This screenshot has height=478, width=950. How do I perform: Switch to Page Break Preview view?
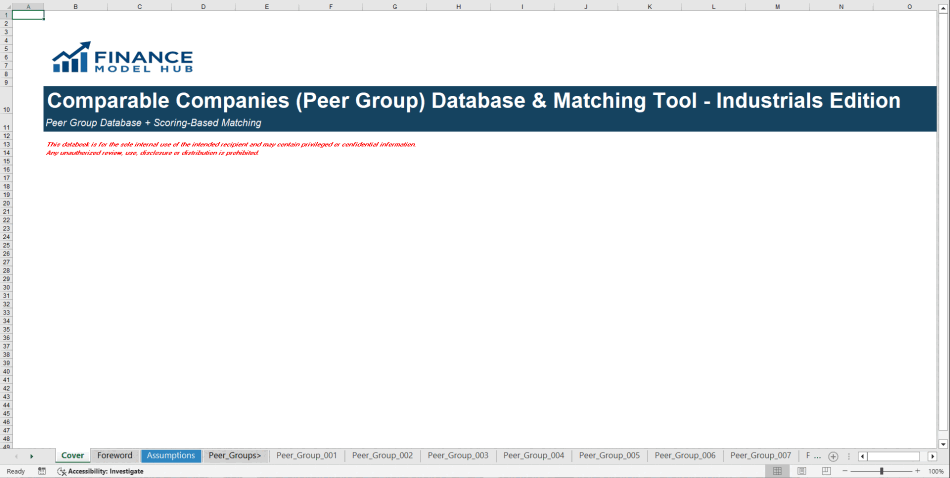coord(825,471)
